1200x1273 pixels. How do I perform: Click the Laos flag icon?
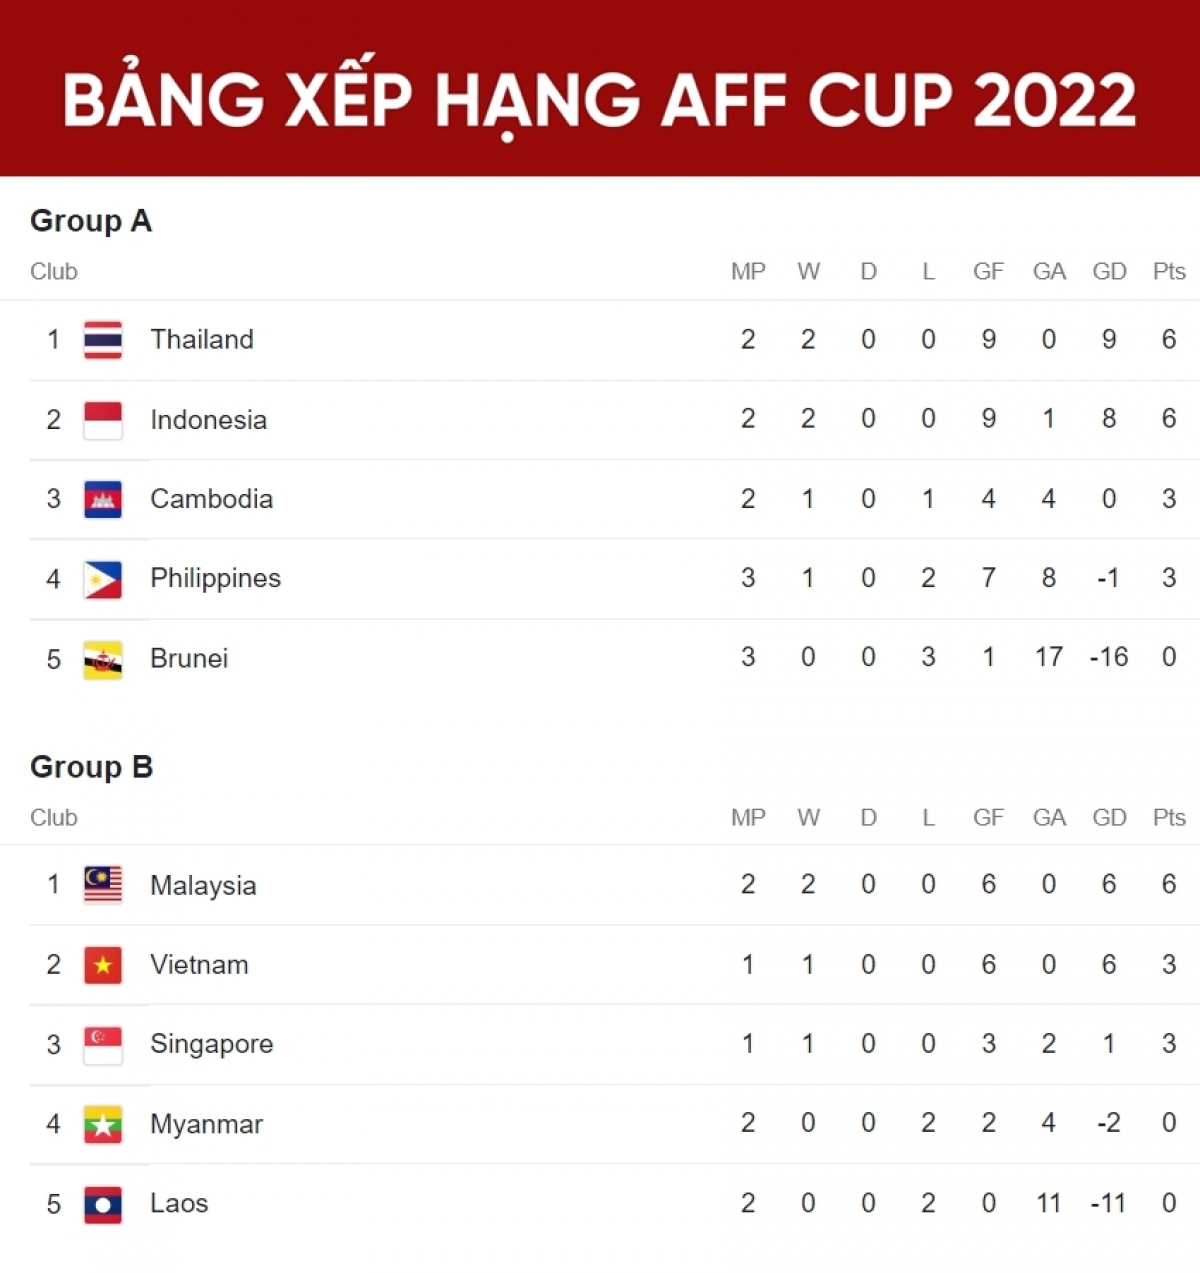(x=103, y=1204)
